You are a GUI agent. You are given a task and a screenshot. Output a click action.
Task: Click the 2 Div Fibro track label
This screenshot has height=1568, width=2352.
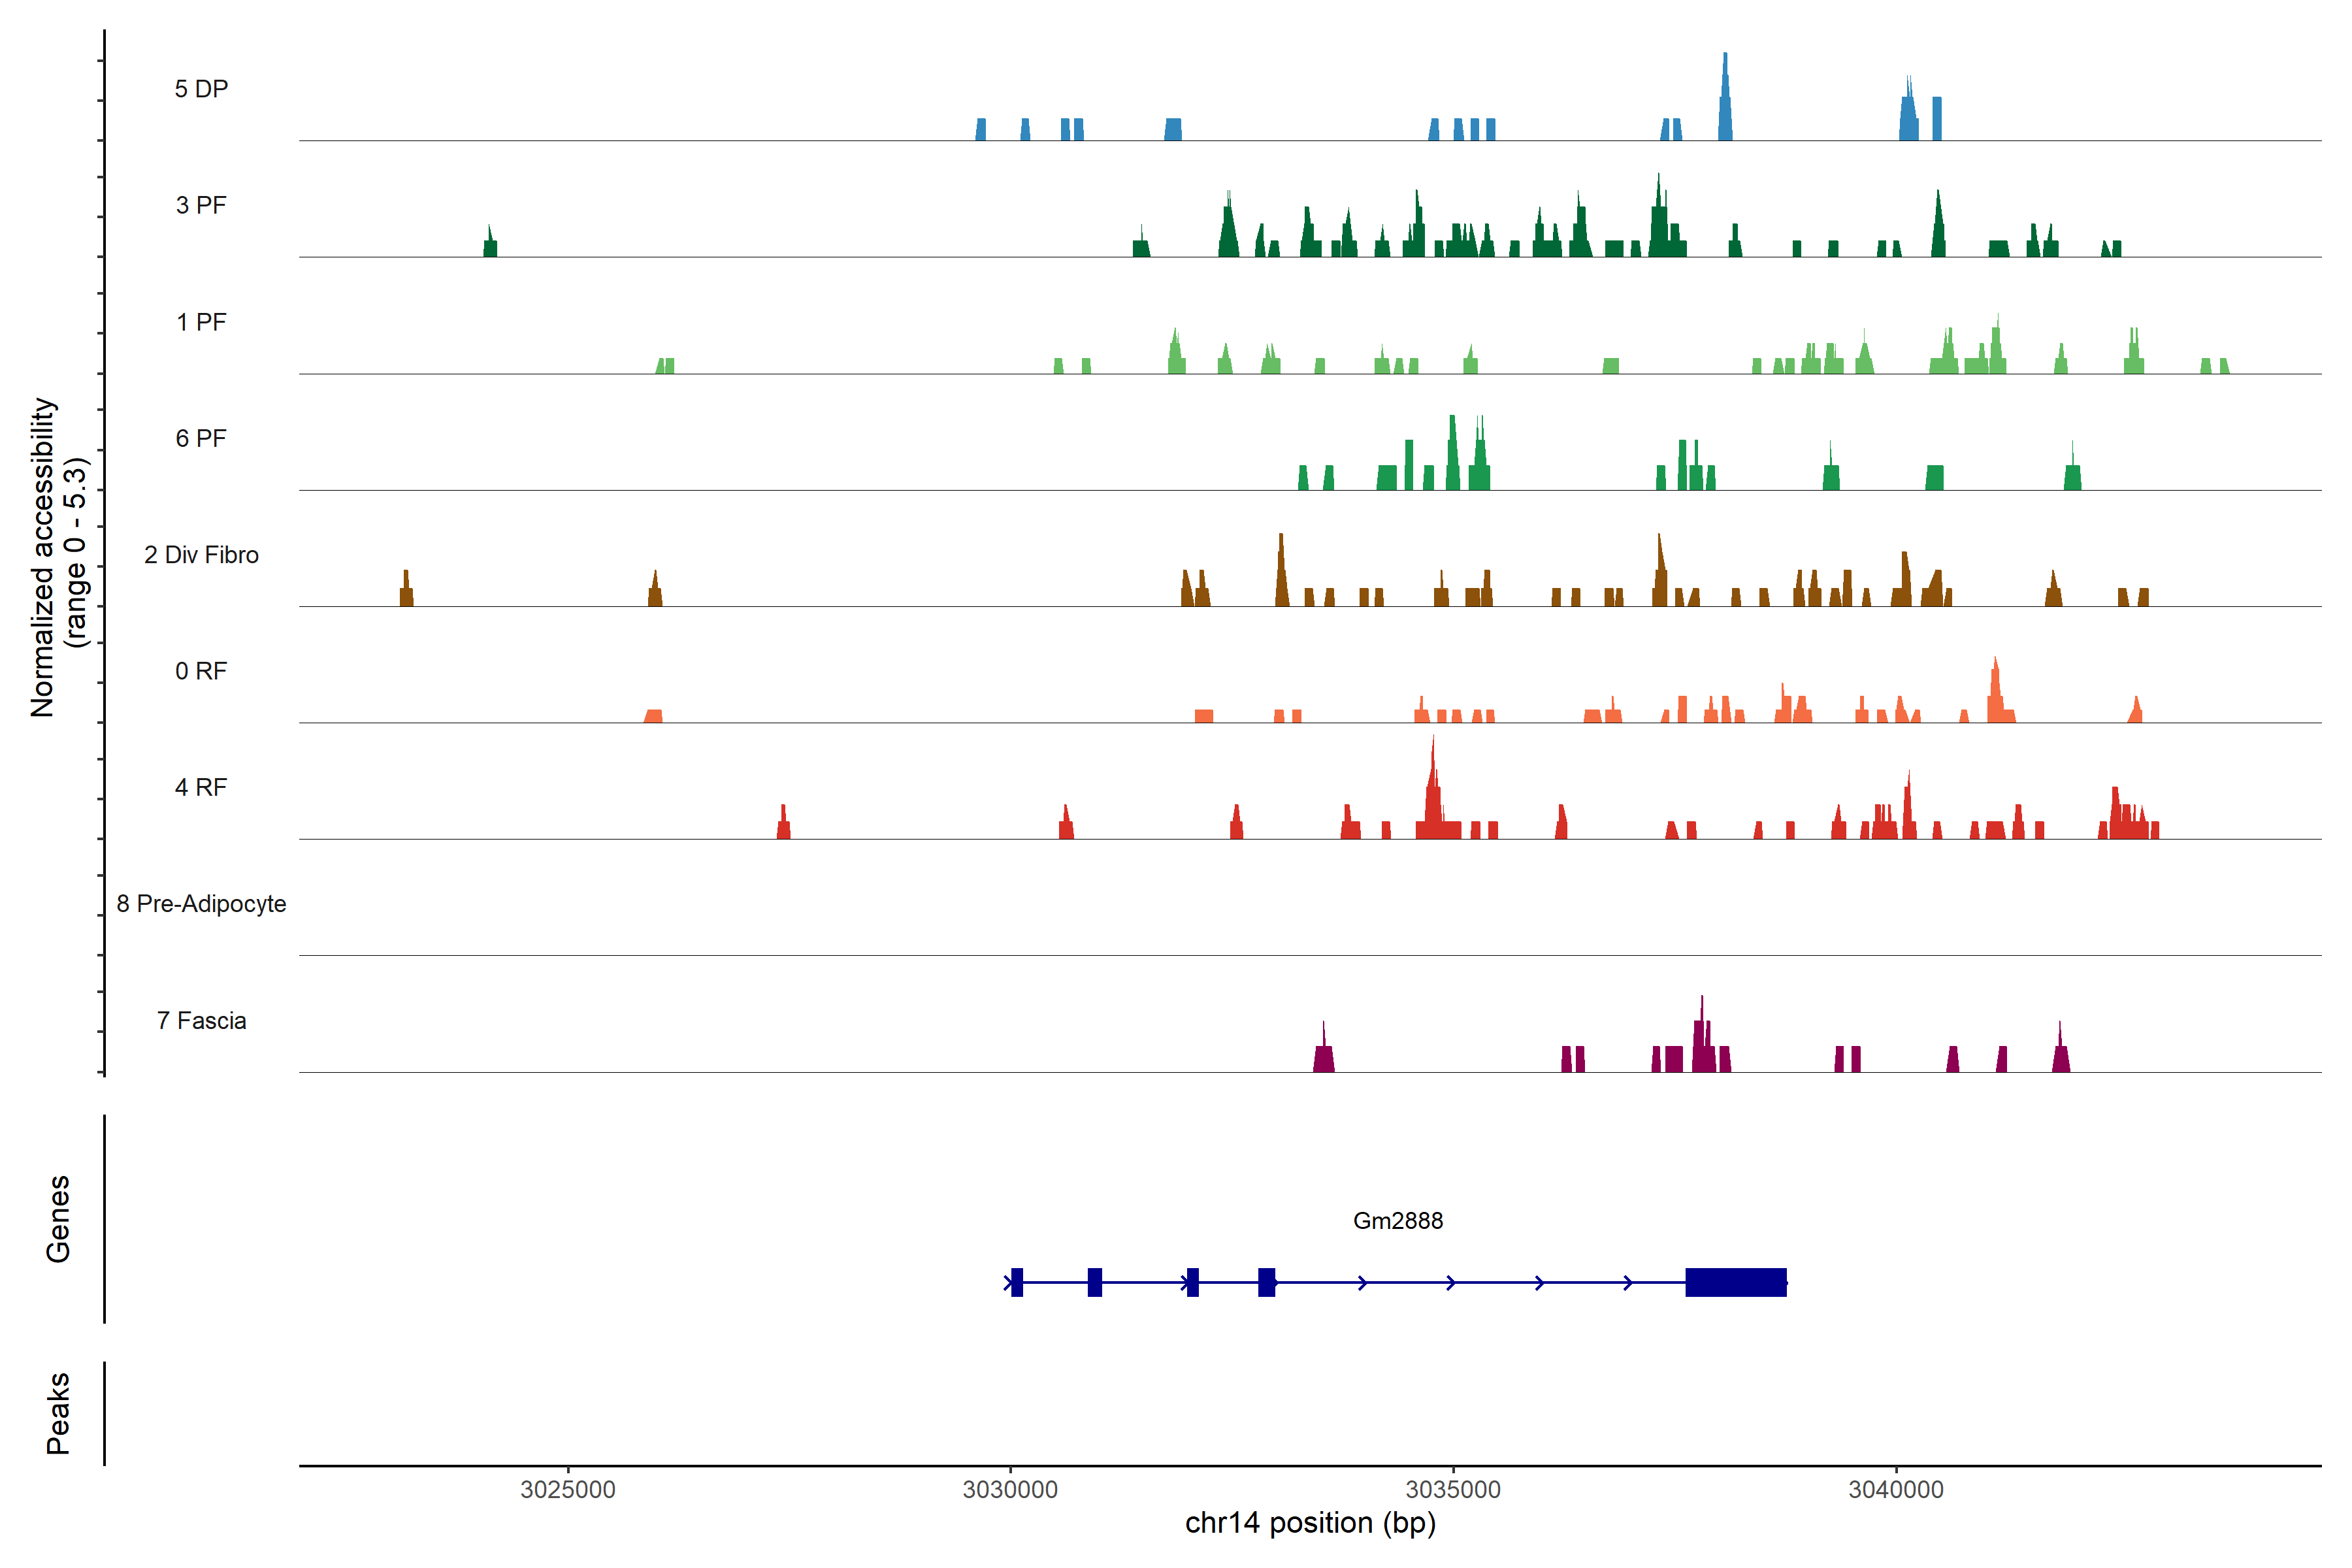(201, 555)
